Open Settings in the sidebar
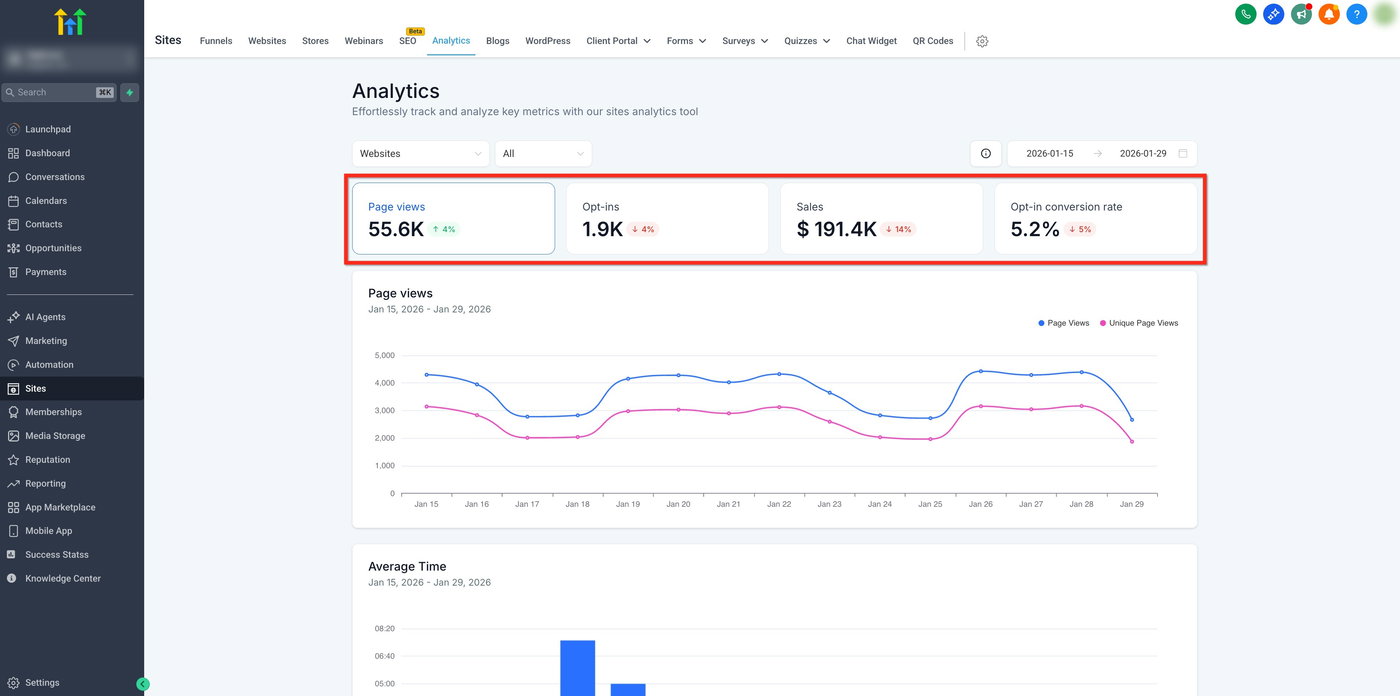The image size is (1400, 696). [42, 683]
